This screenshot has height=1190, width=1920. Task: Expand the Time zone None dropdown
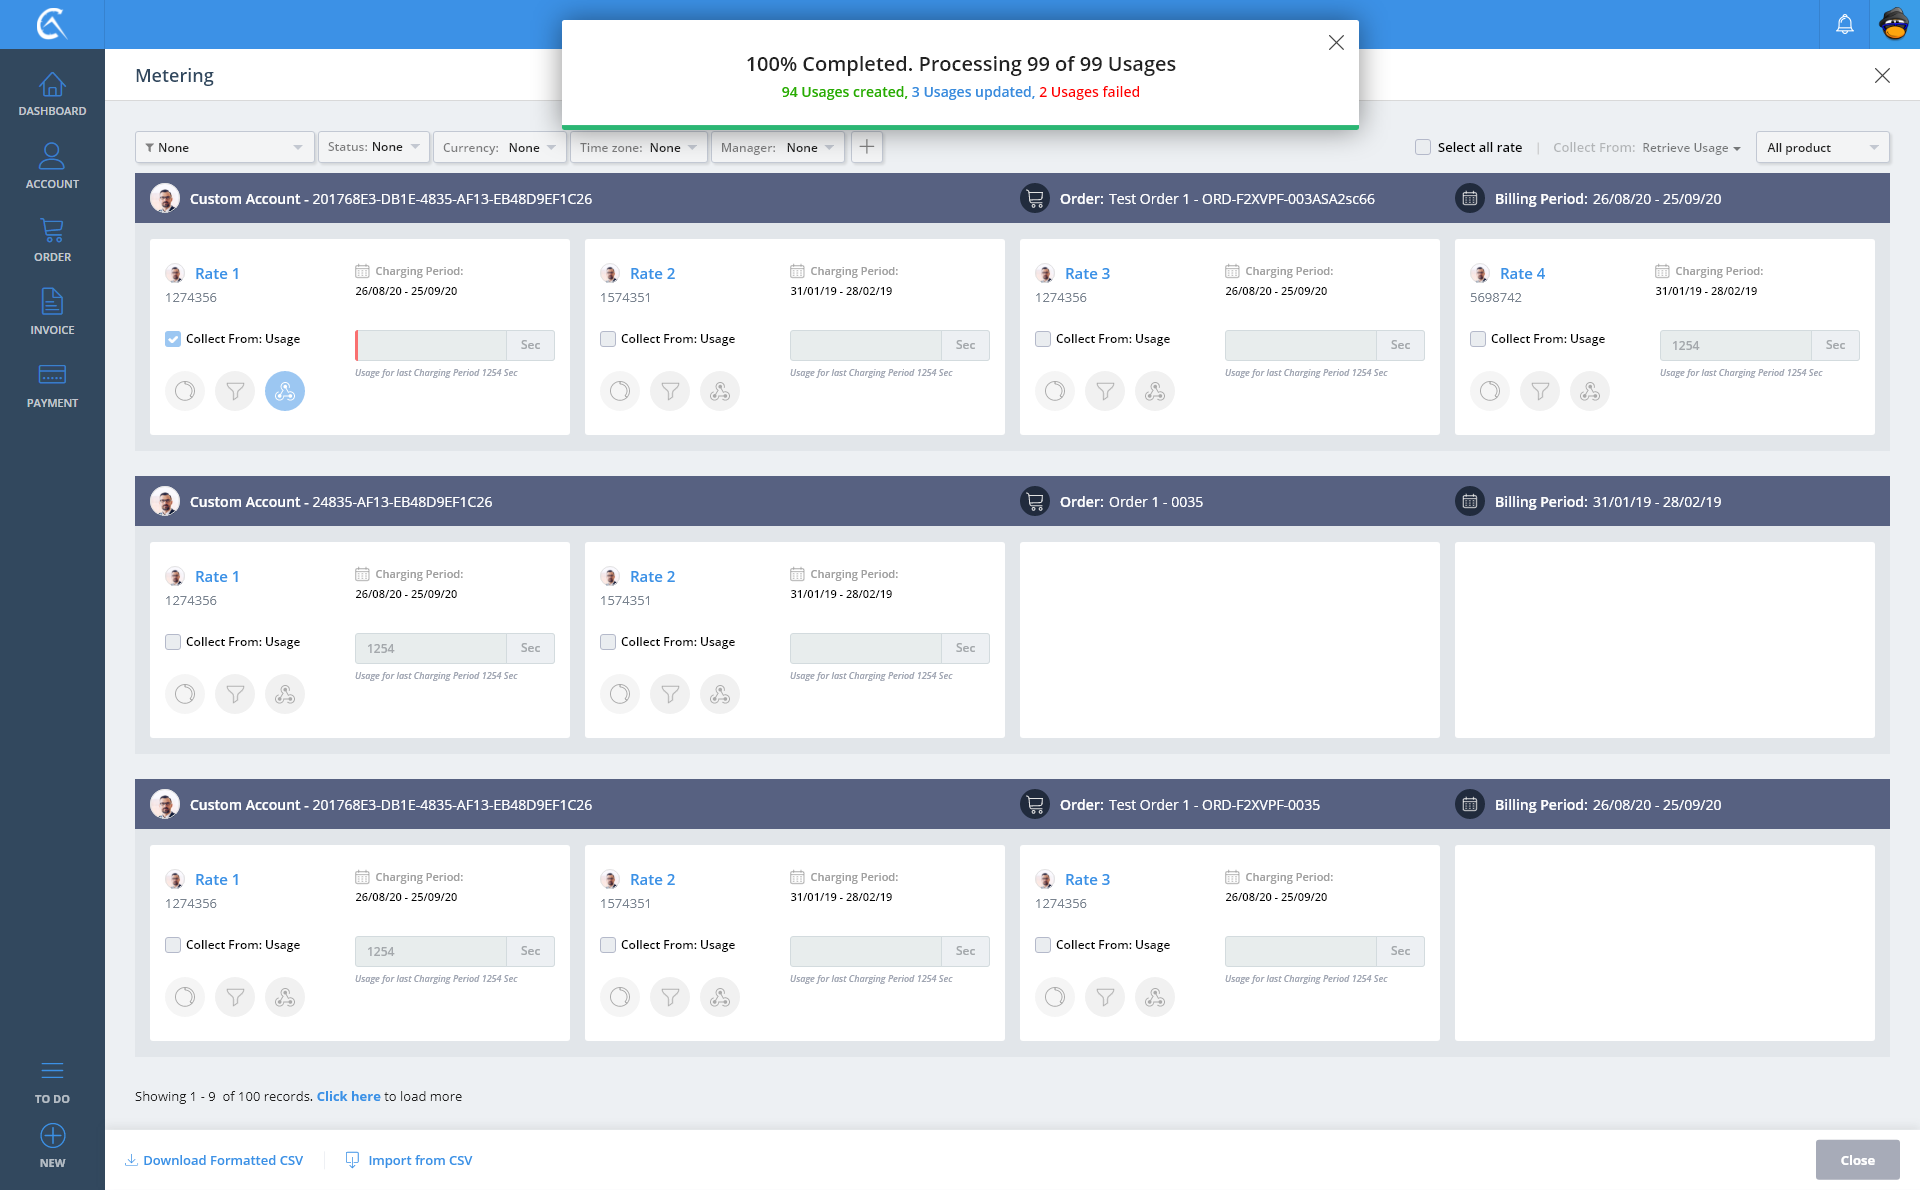pos(638,147)
